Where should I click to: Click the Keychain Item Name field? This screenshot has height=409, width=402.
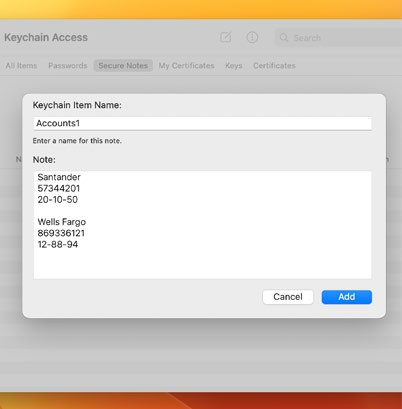tap(202, 123)
